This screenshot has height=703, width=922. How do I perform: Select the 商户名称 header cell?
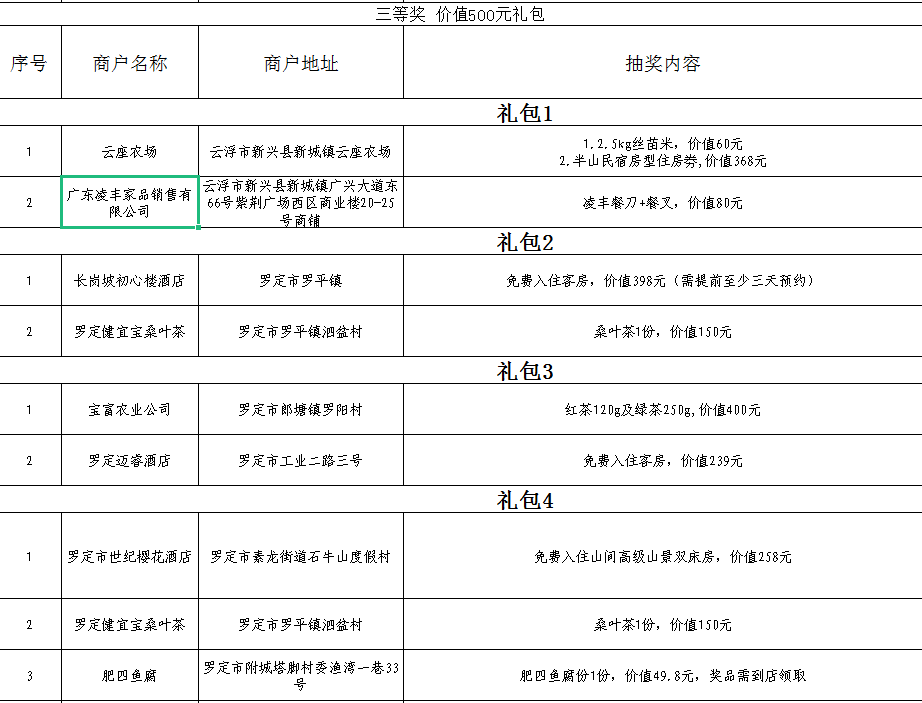click(130, 63)
